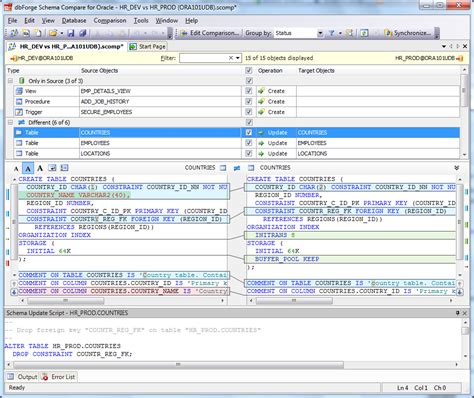Image resolution: width=474 pixels, height=398 pixels.
Task: Click the table icon next to left COUNTRIES label
Action: coord(223,168)
